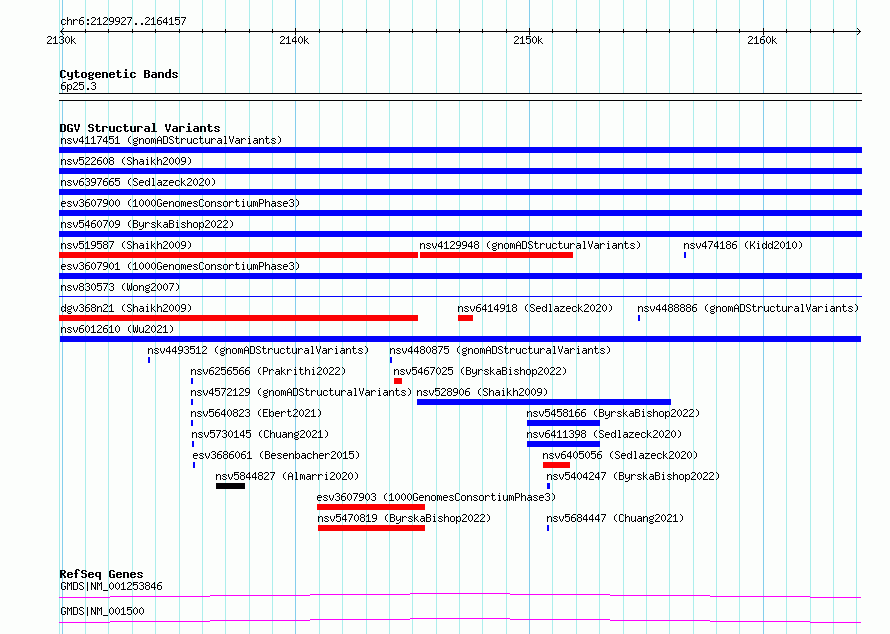Select the nsv4480875 gnomAD variant label

pyautogui.click(x=500, y=350)
